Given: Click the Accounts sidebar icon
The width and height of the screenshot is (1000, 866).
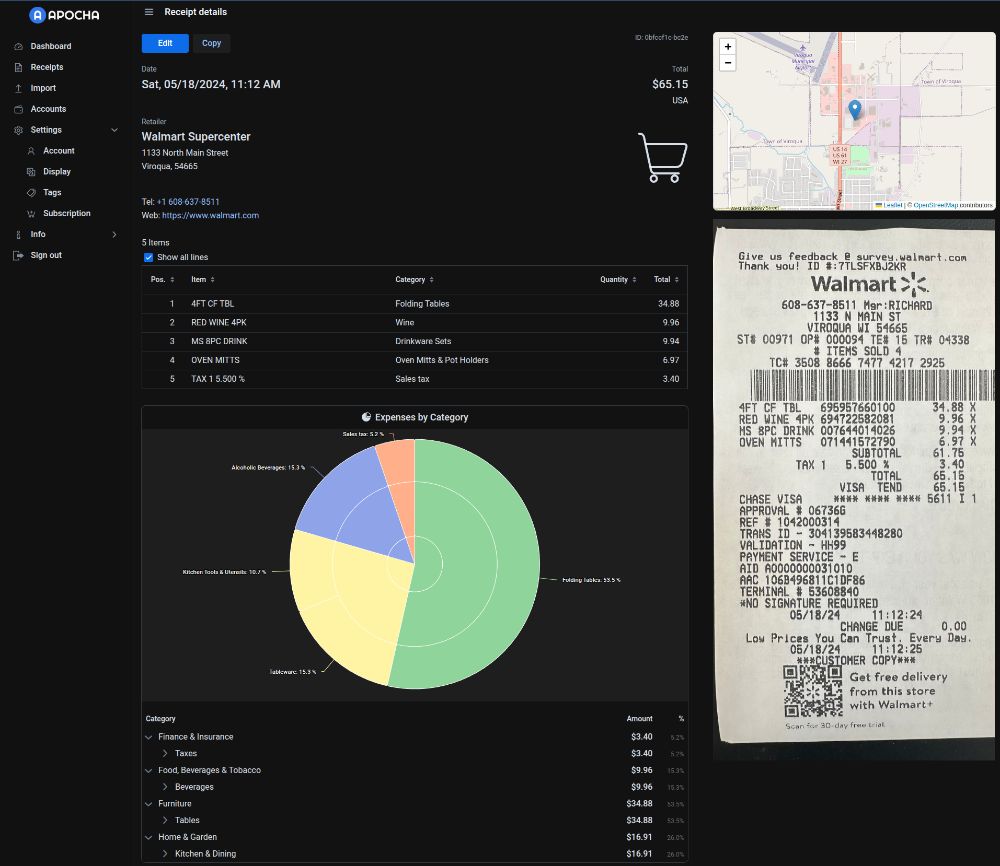Looking at the screenshot, I should click(x=18, y=109).
